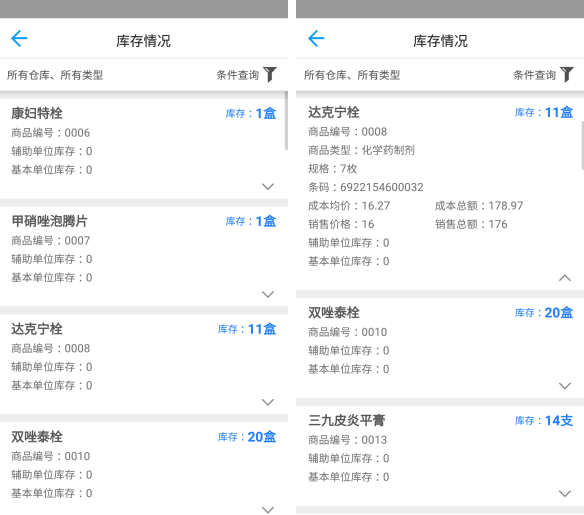The height and width of the screenshot is (515, 584).
Task: Tap 条件查询 on the left screen
Action: point(238,75)
